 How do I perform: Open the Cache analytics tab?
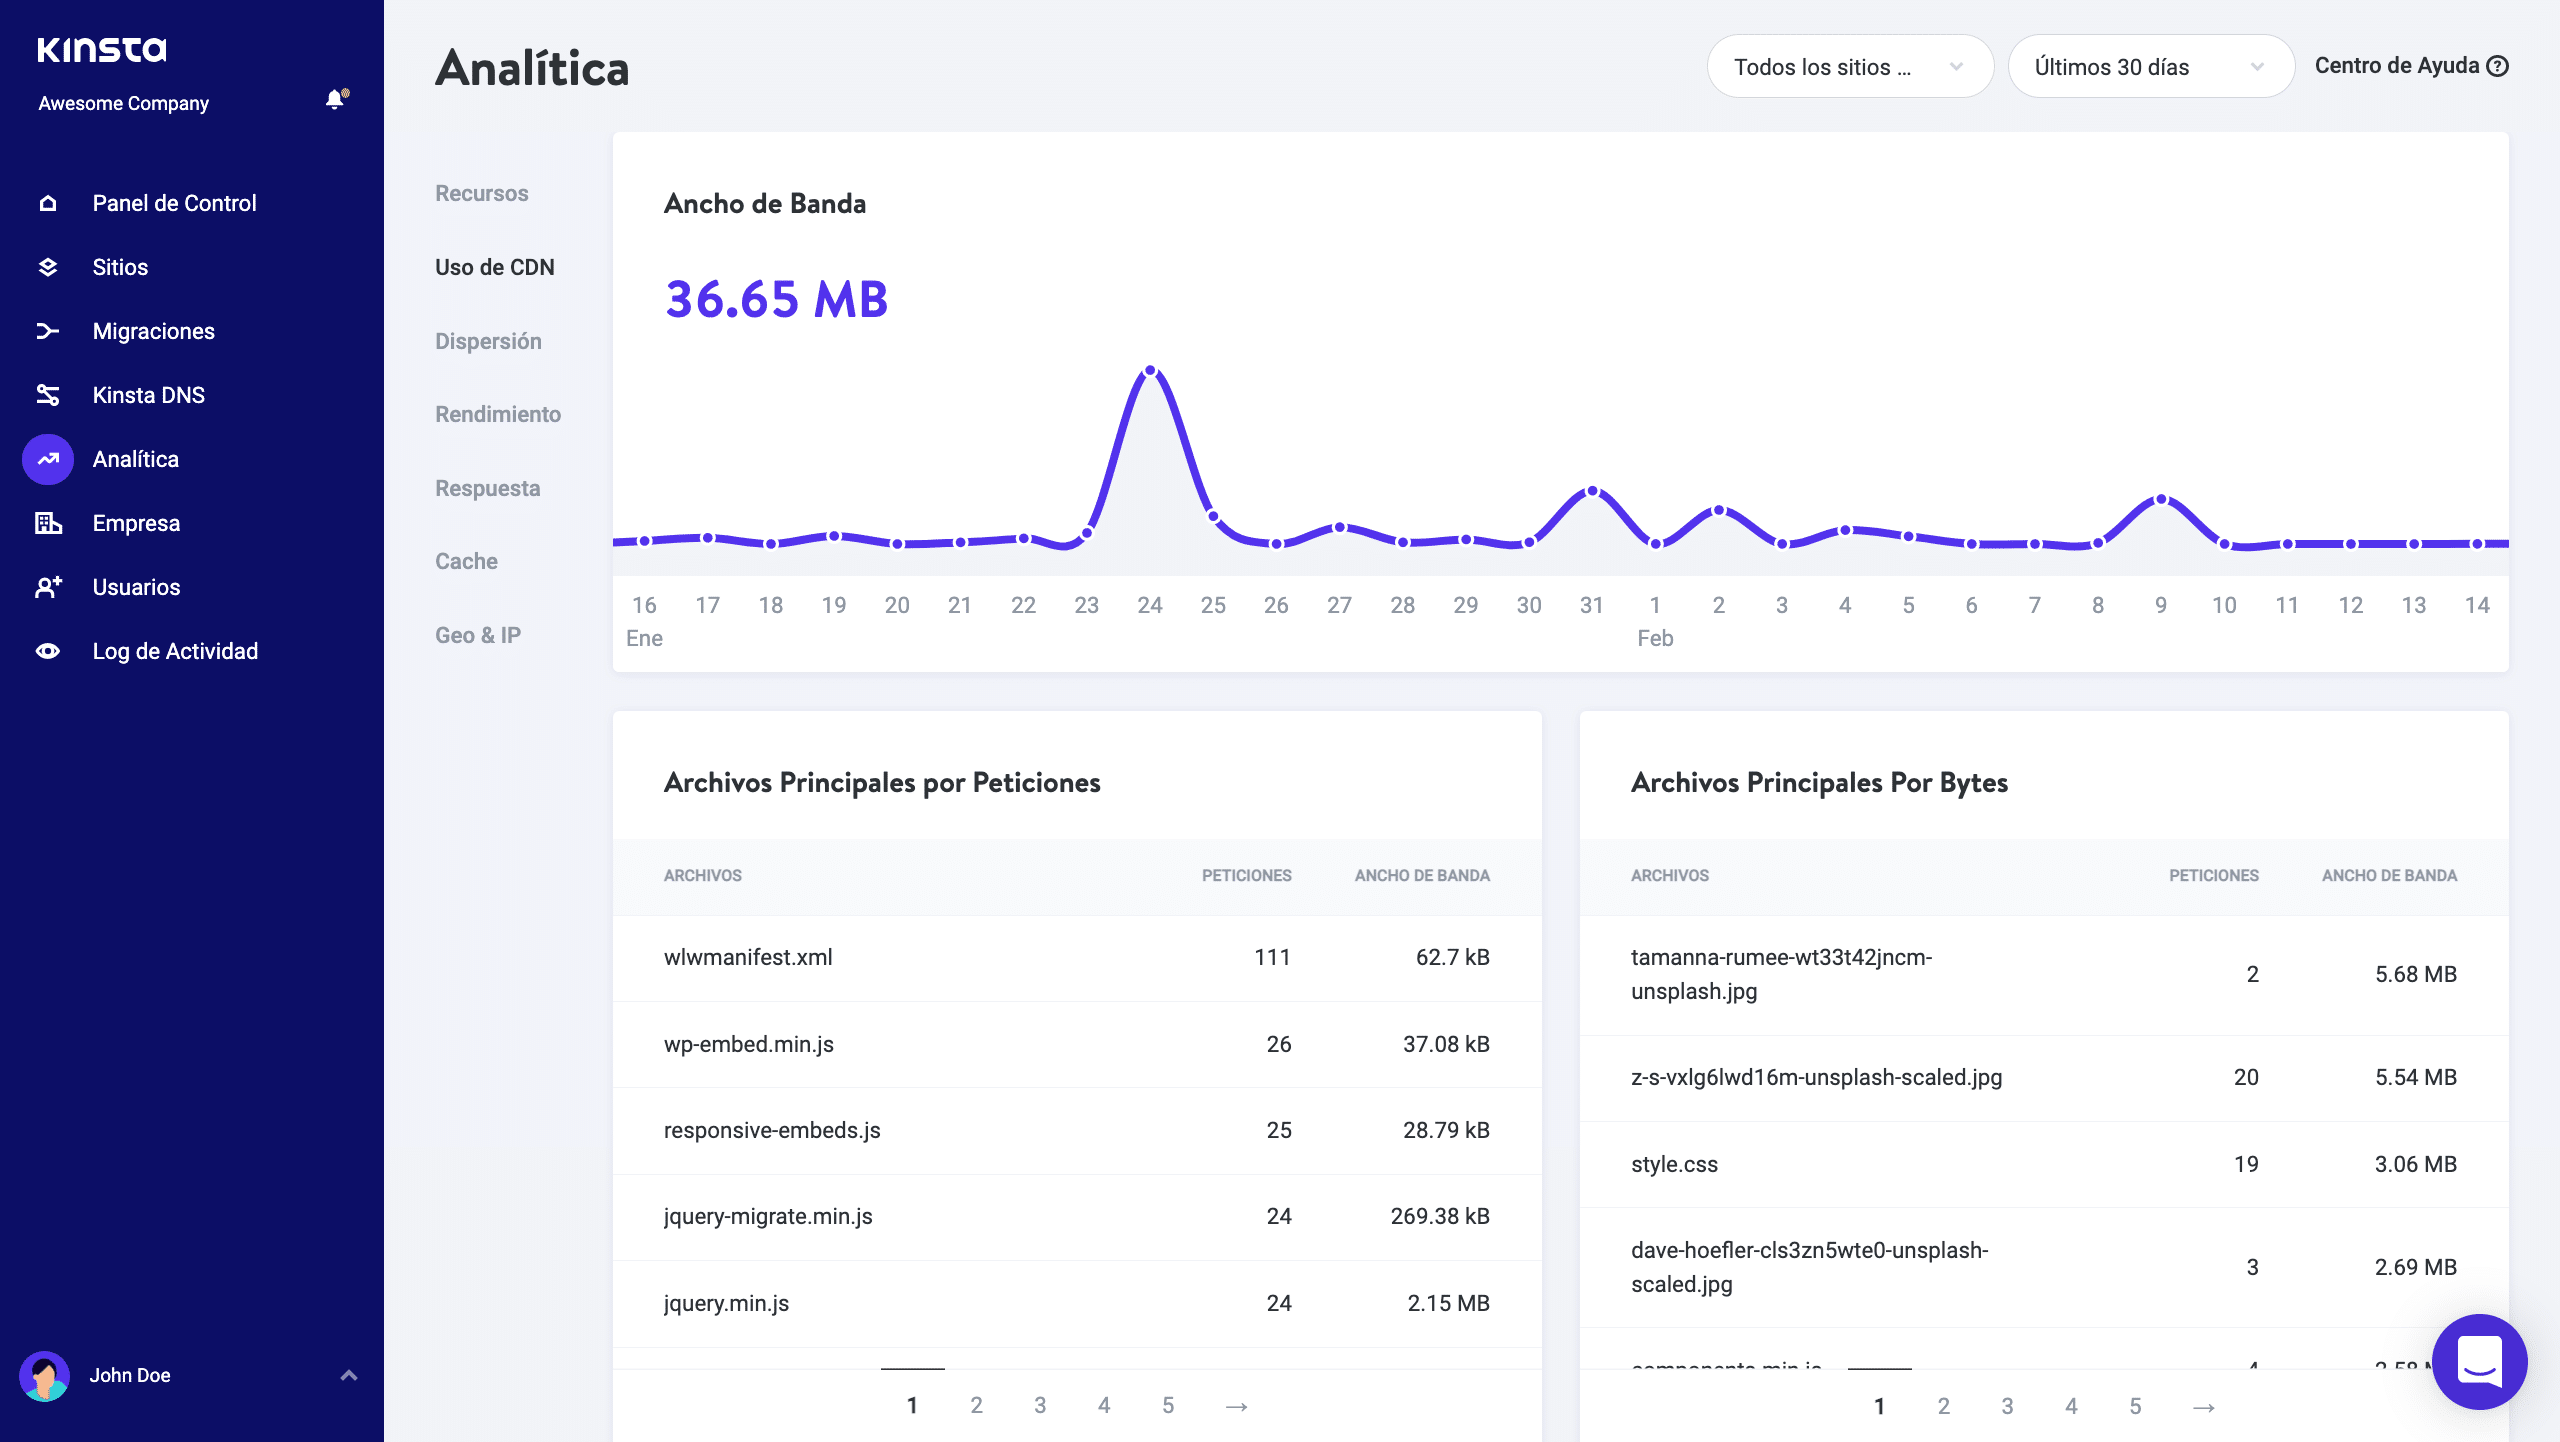click(466, 561)
